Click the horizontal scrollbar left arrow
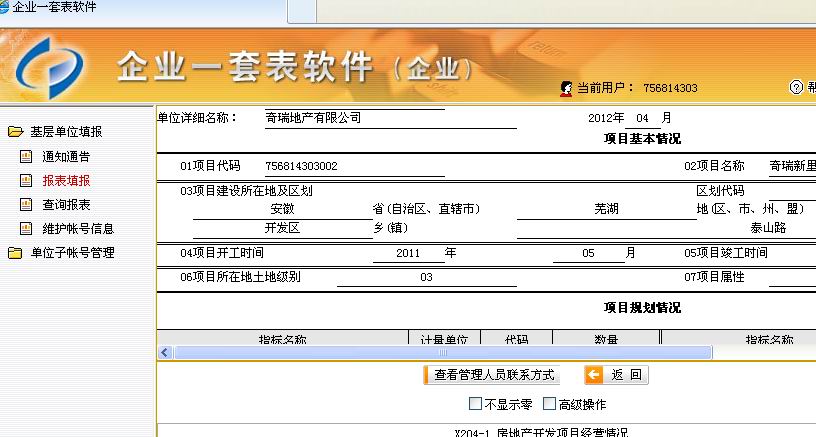Image resolution: width=816 pixels, height=437 pixels. [165, 352]
